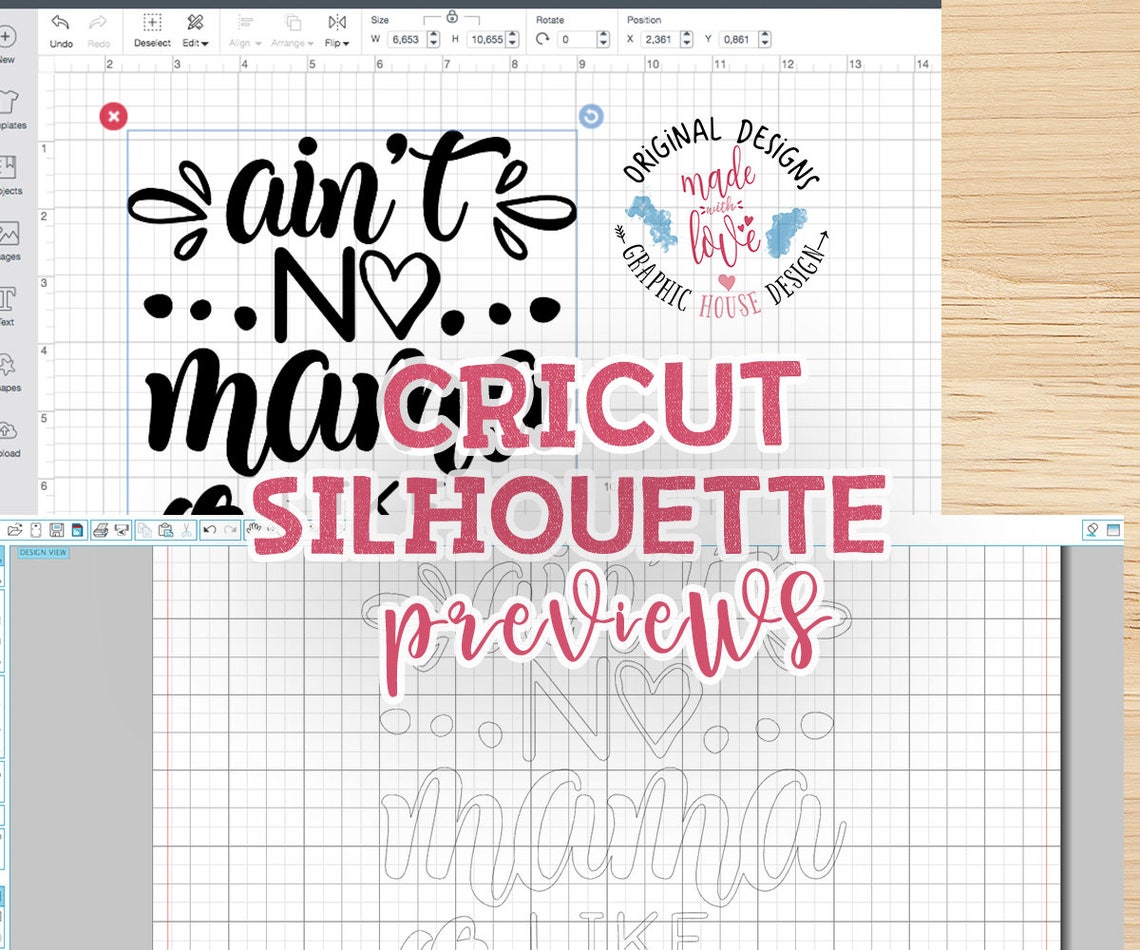
Task: Expand the Flip options dropdown
Action: pyautogui.click(x=336, y=42)
